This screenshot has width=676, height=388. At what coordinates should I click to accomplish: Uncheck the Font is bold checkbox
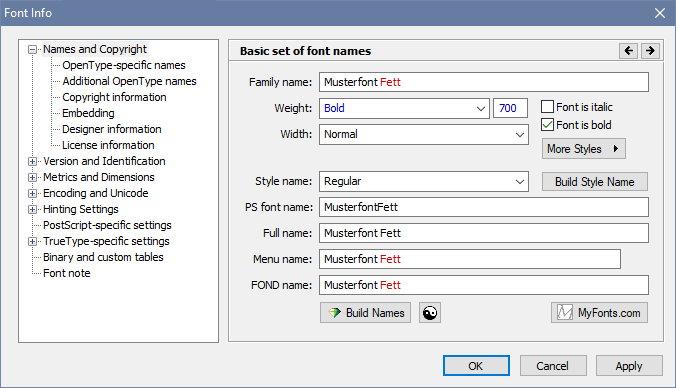547,125
